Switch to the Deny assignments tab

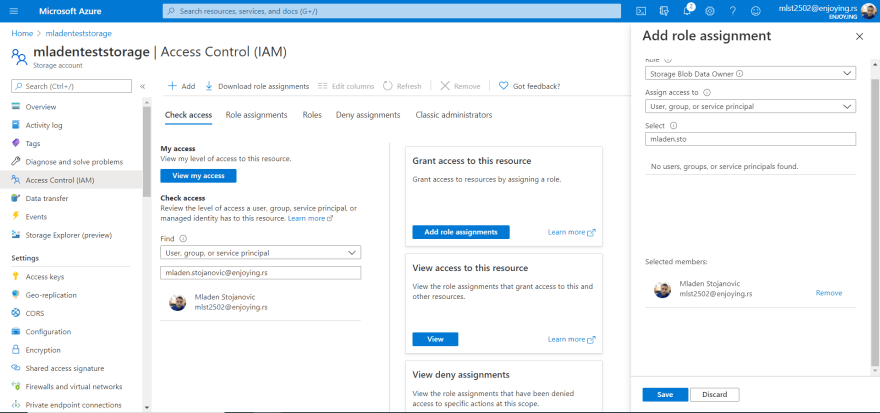(368, 115)
